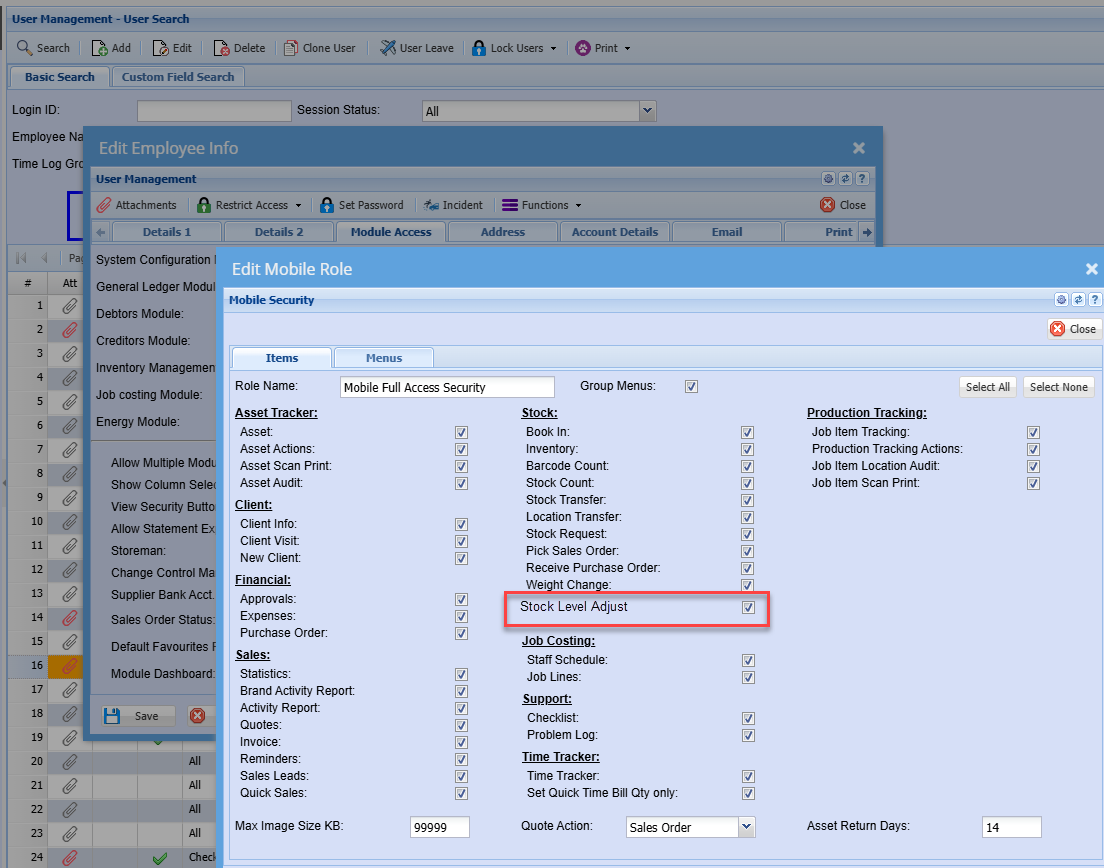Open the Custom Field Search tab
1104x868 pixels.
click(178, 77)
